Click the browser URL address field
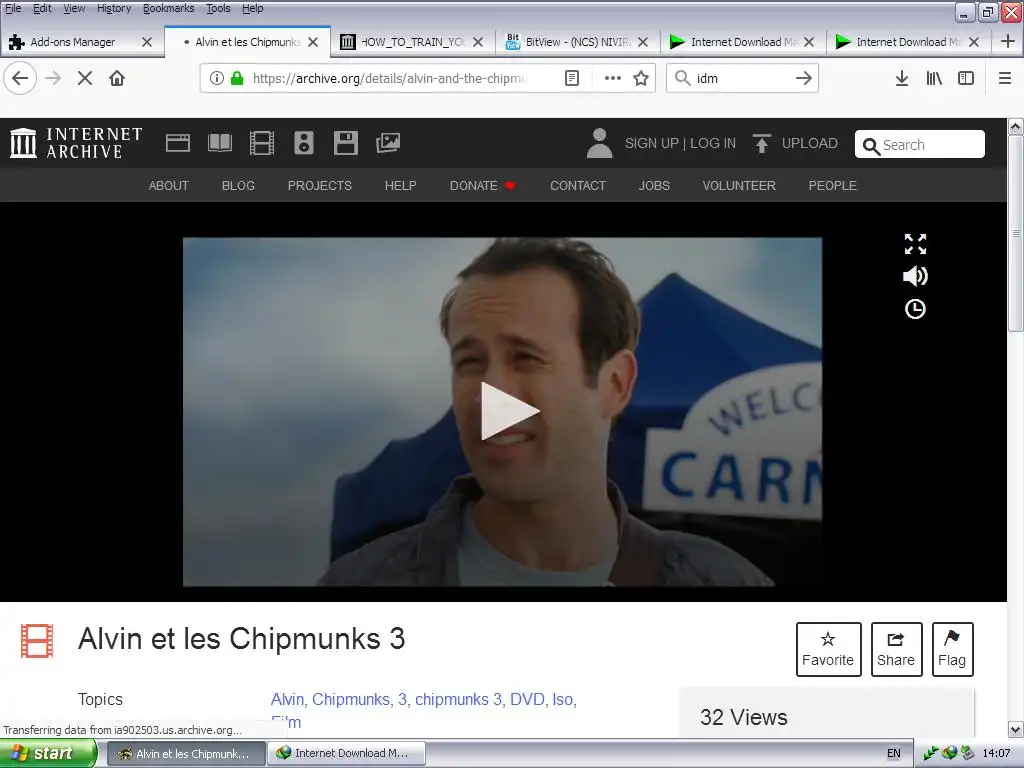The image size is (1024, 768). (388, 78)
